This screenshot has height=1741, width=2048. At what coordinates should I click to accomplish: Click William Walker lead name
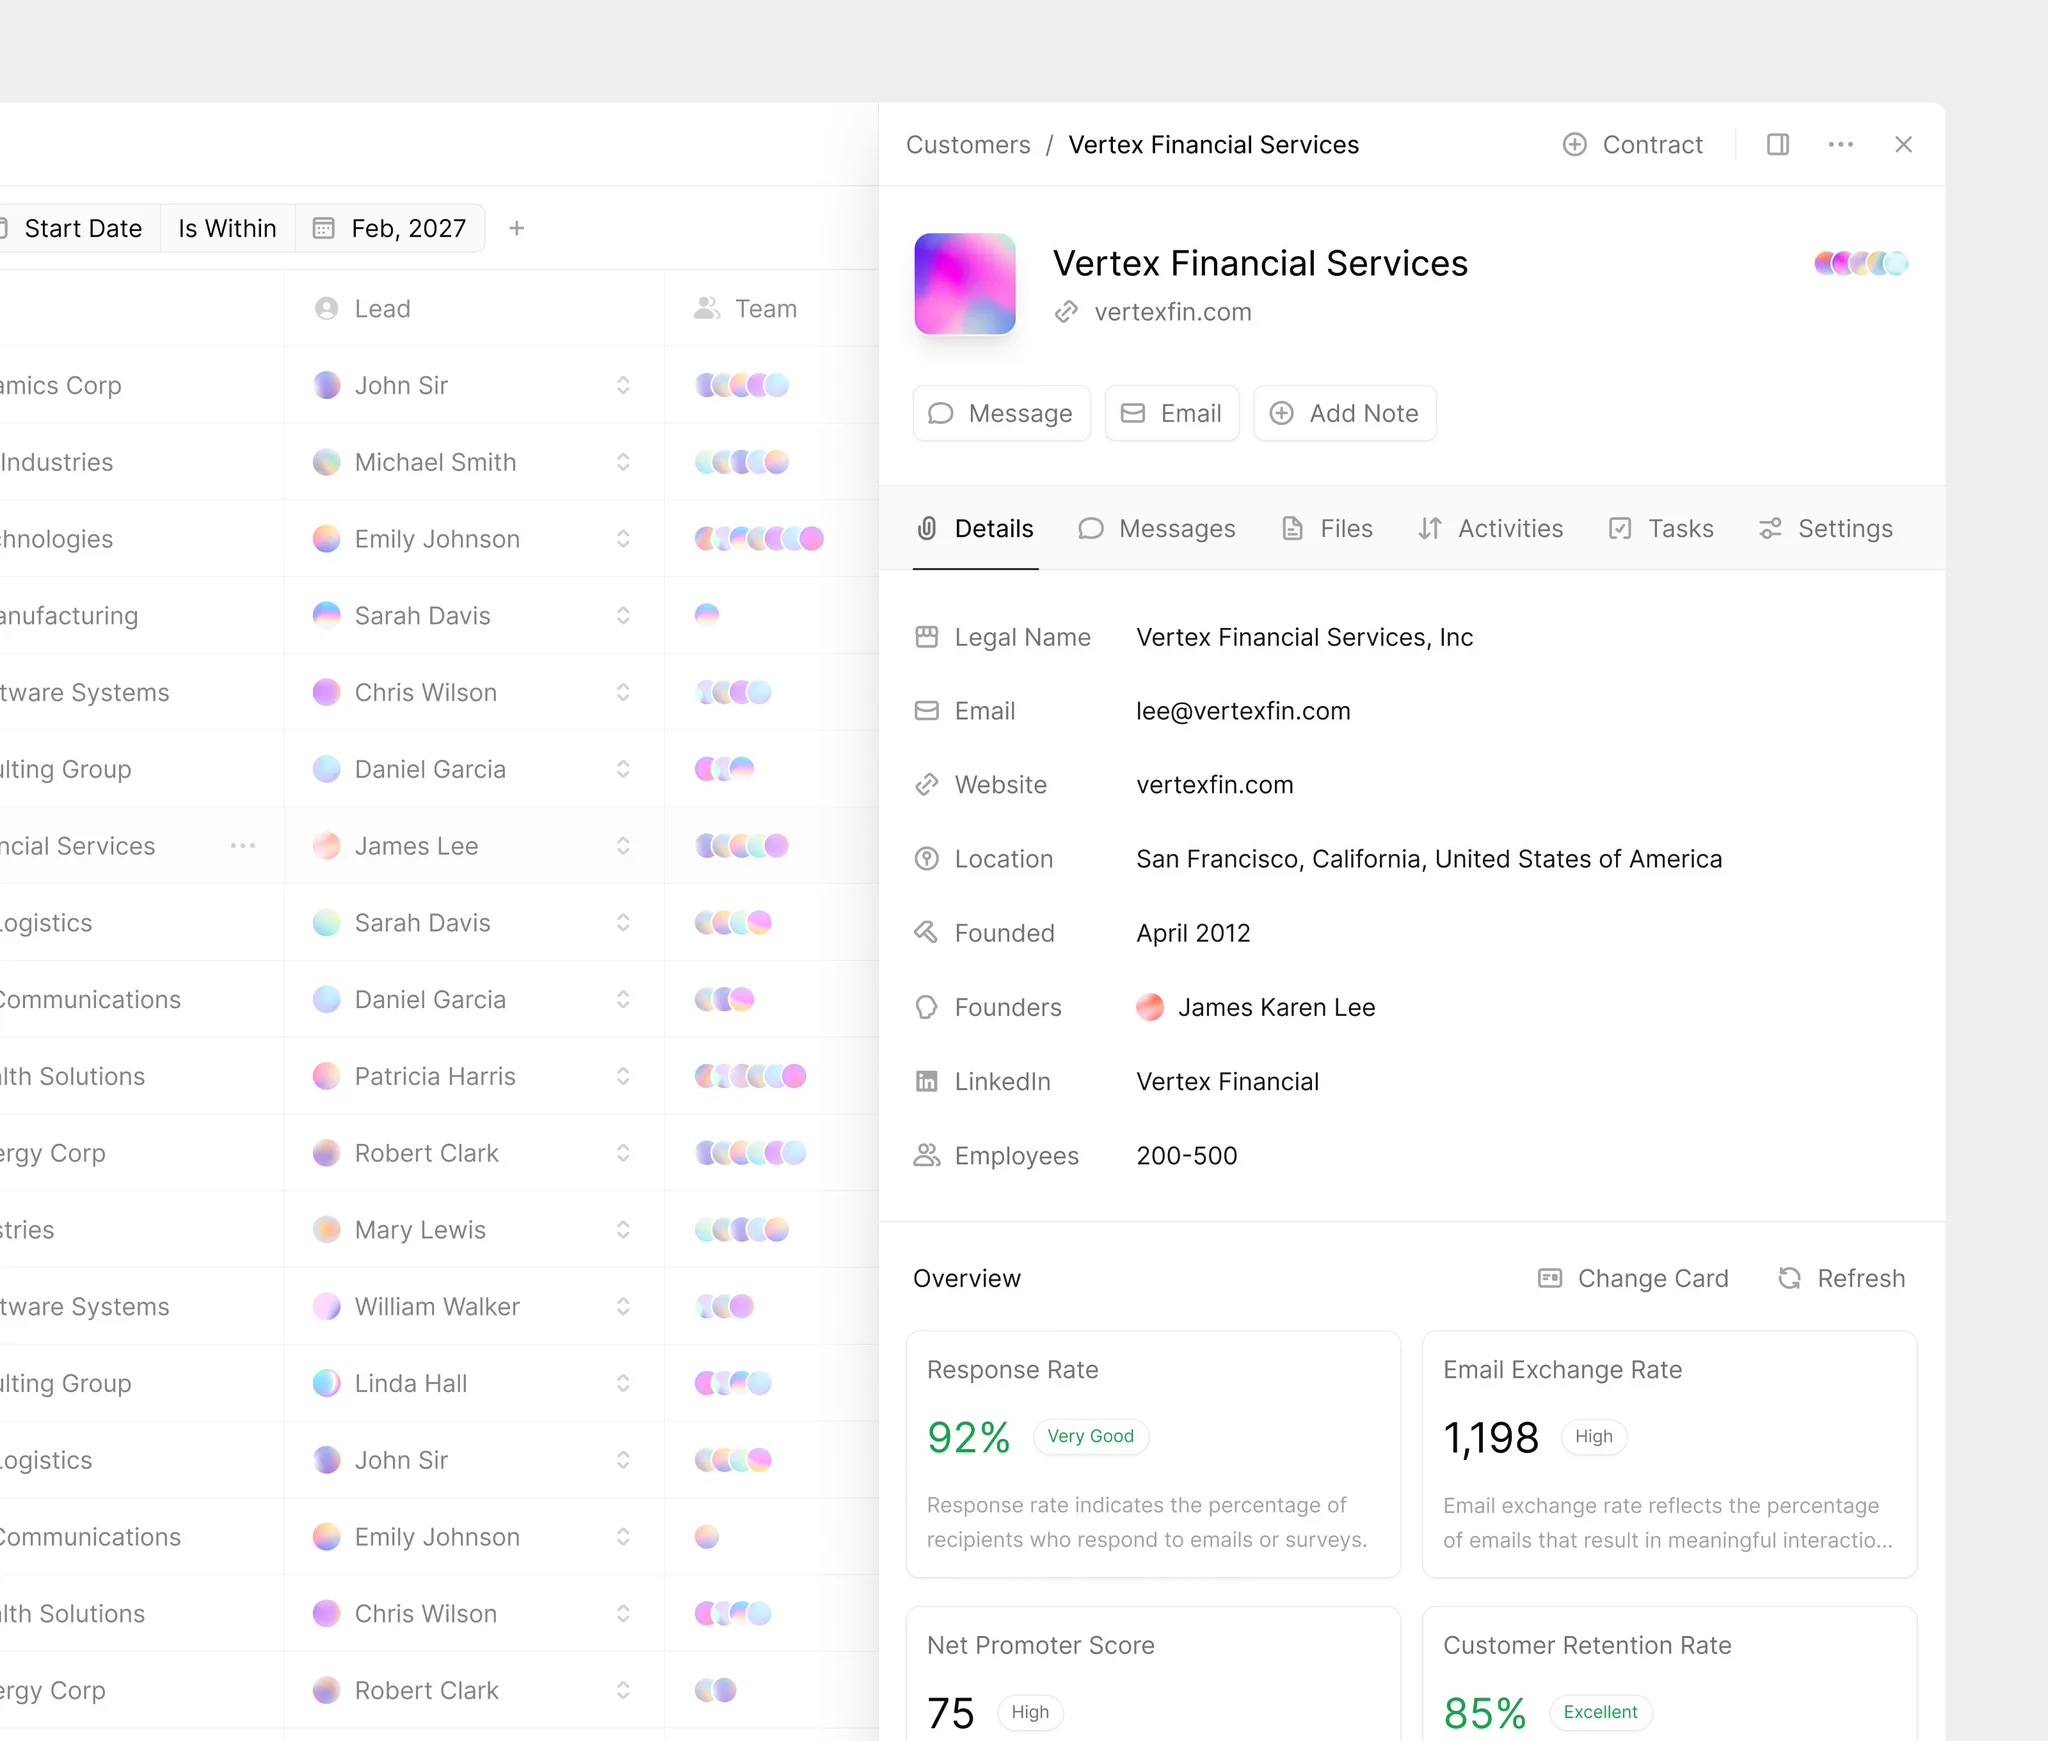click(437, 1307)
